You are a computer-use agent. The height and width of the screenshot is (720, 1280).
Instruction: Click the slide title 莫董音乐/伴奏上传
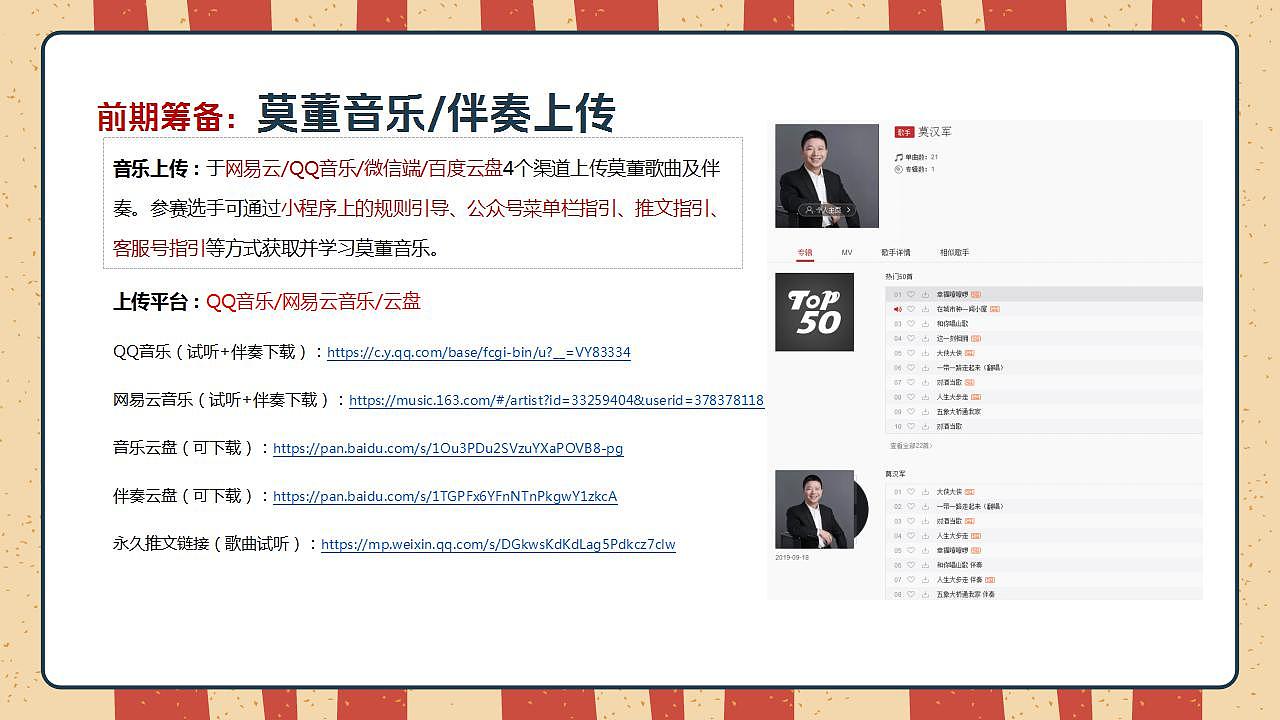(x=436, y=113)
